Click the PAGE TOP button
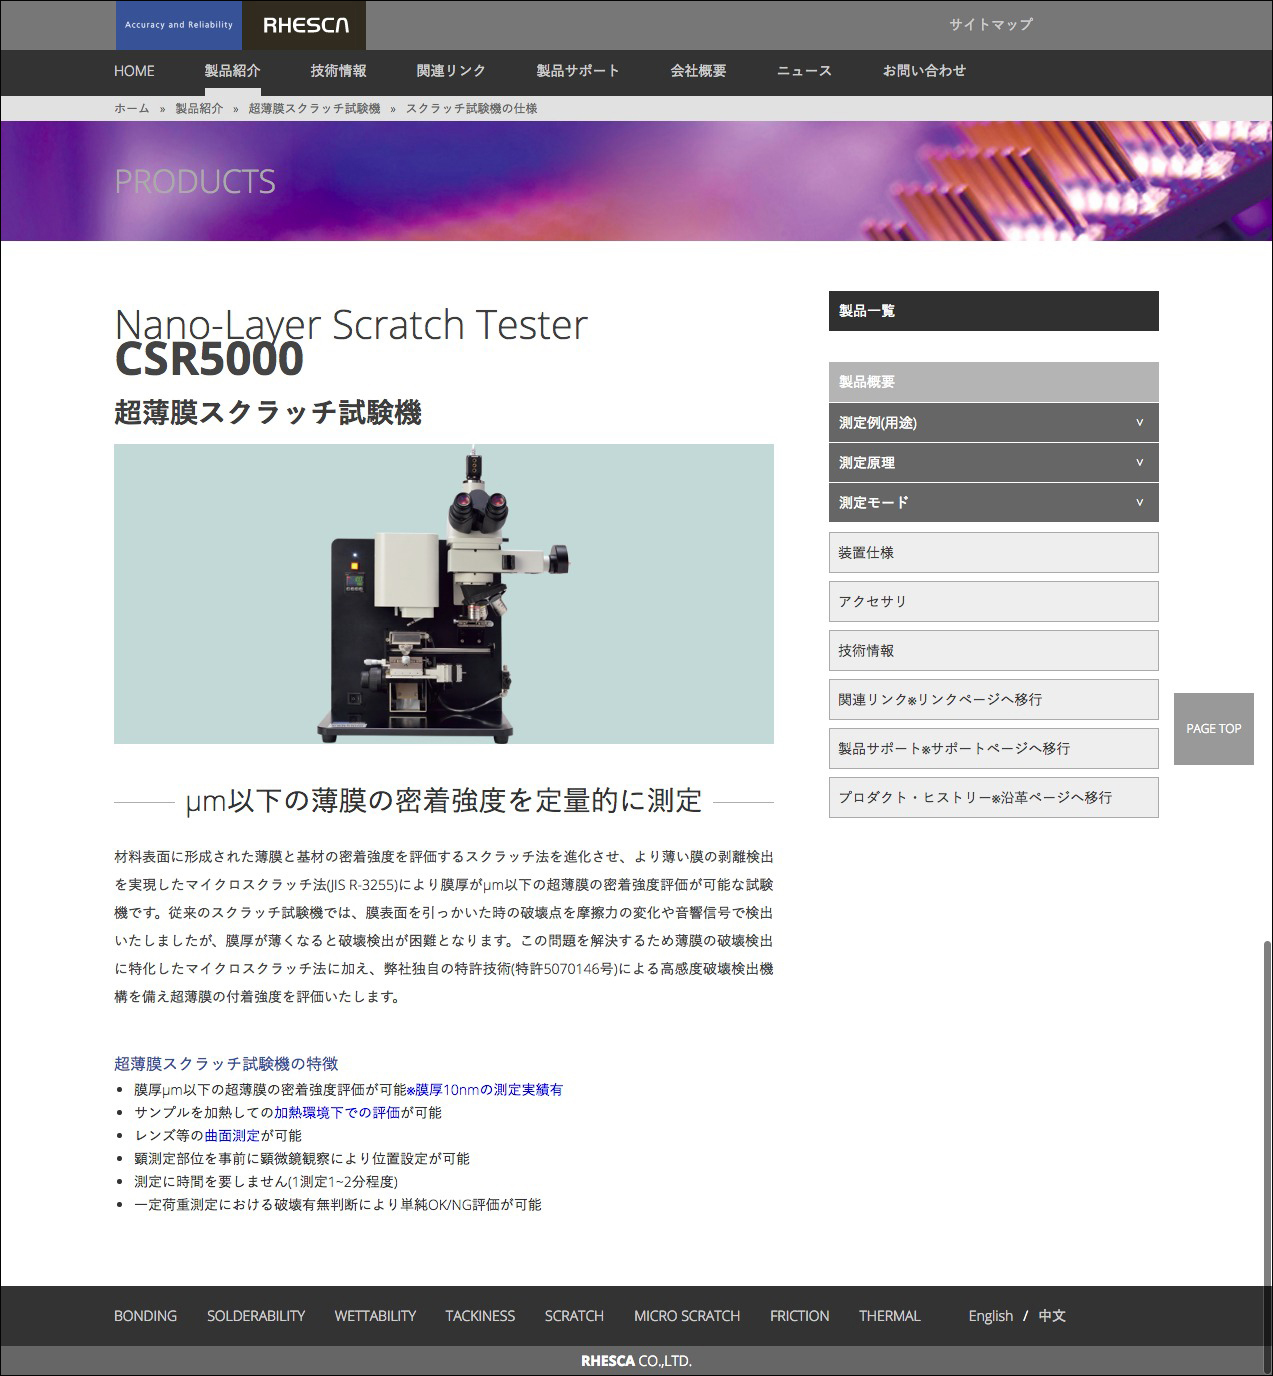This screenshot has width=1273, height=1376. [1214, 729]
